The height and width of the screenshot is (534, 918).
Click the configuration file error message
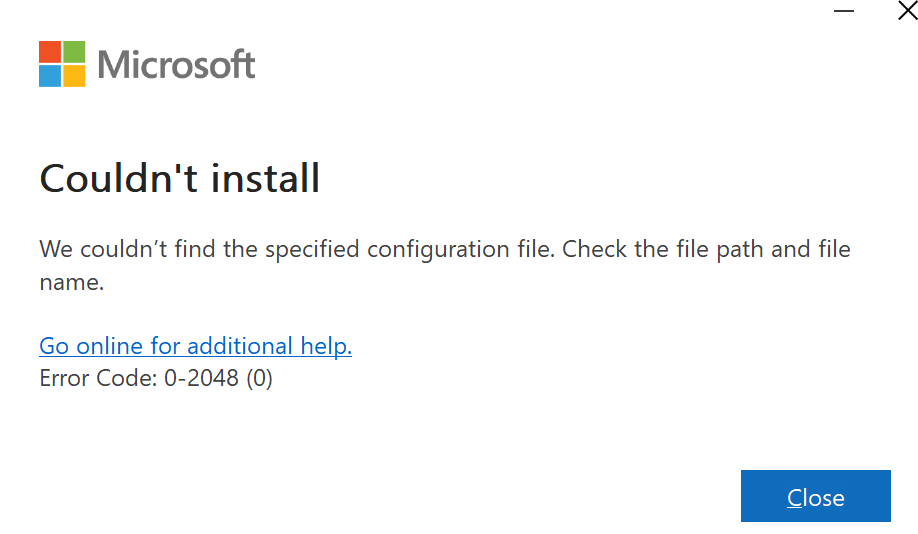pos(445,265)
